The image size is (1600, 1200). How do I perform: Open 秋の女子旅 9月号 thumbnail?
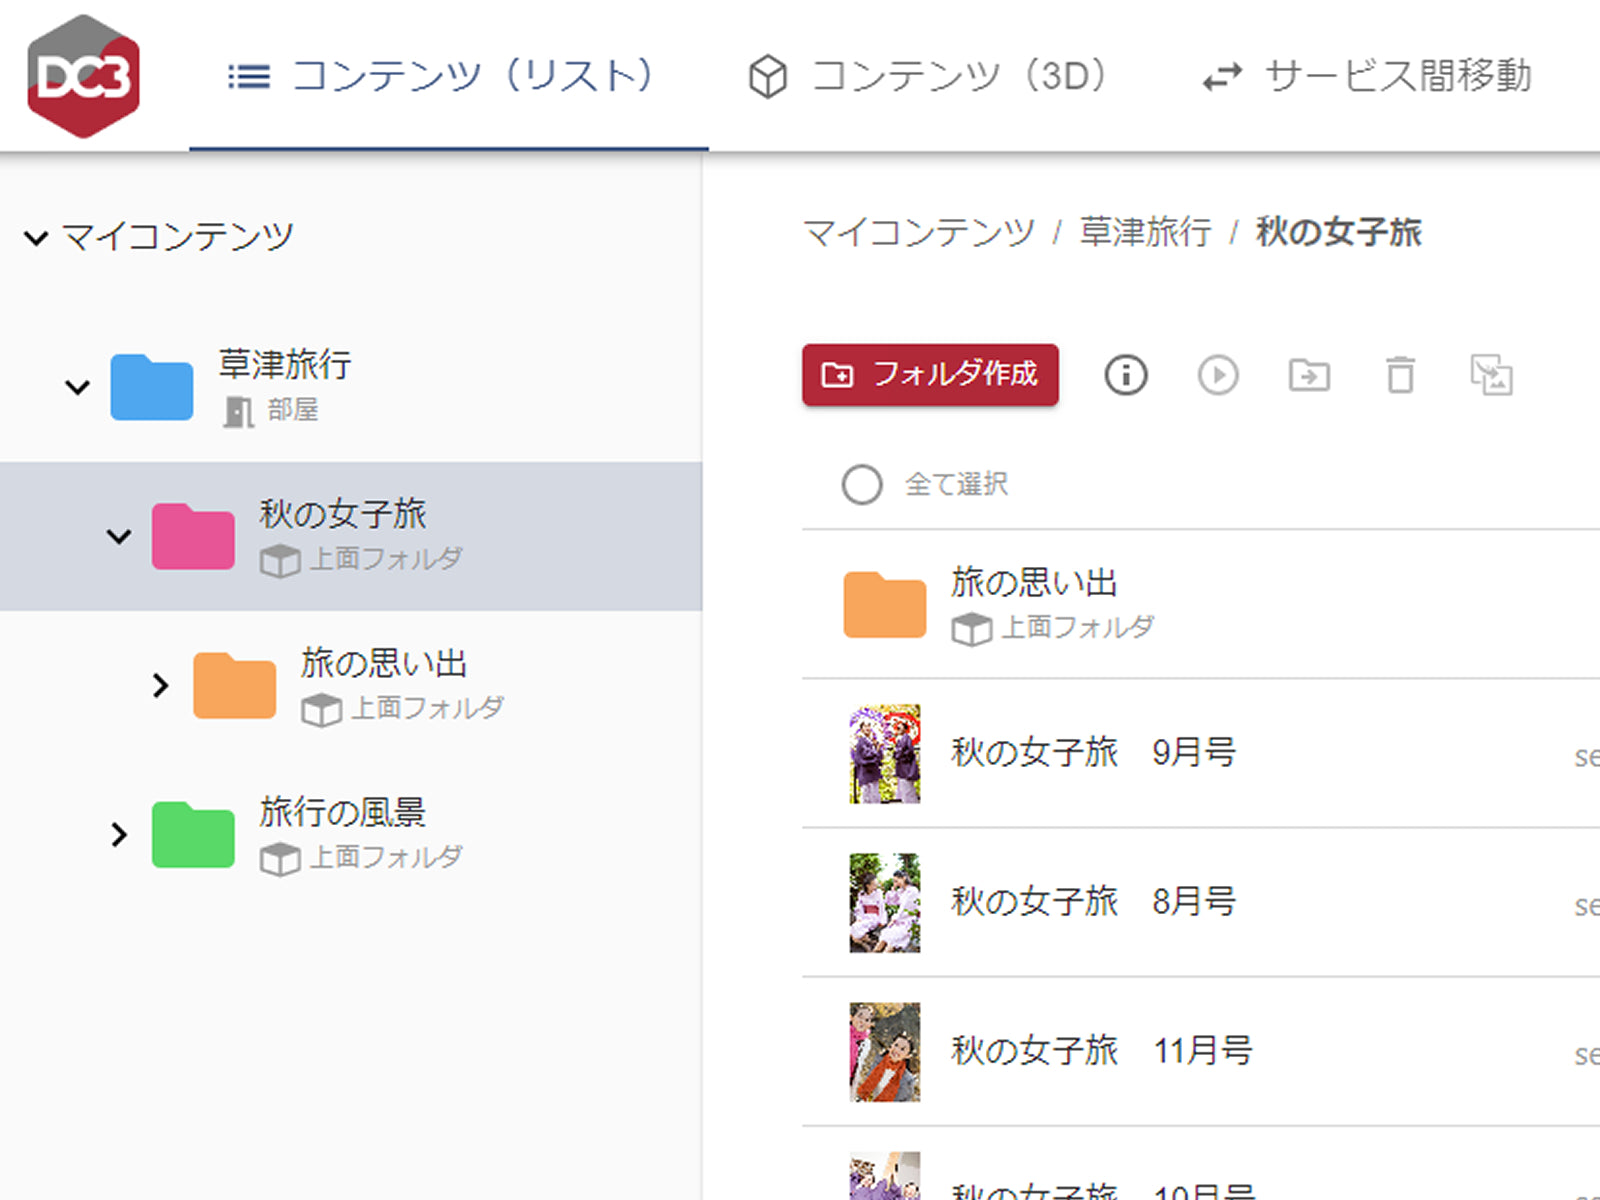(x=884, y=754)
